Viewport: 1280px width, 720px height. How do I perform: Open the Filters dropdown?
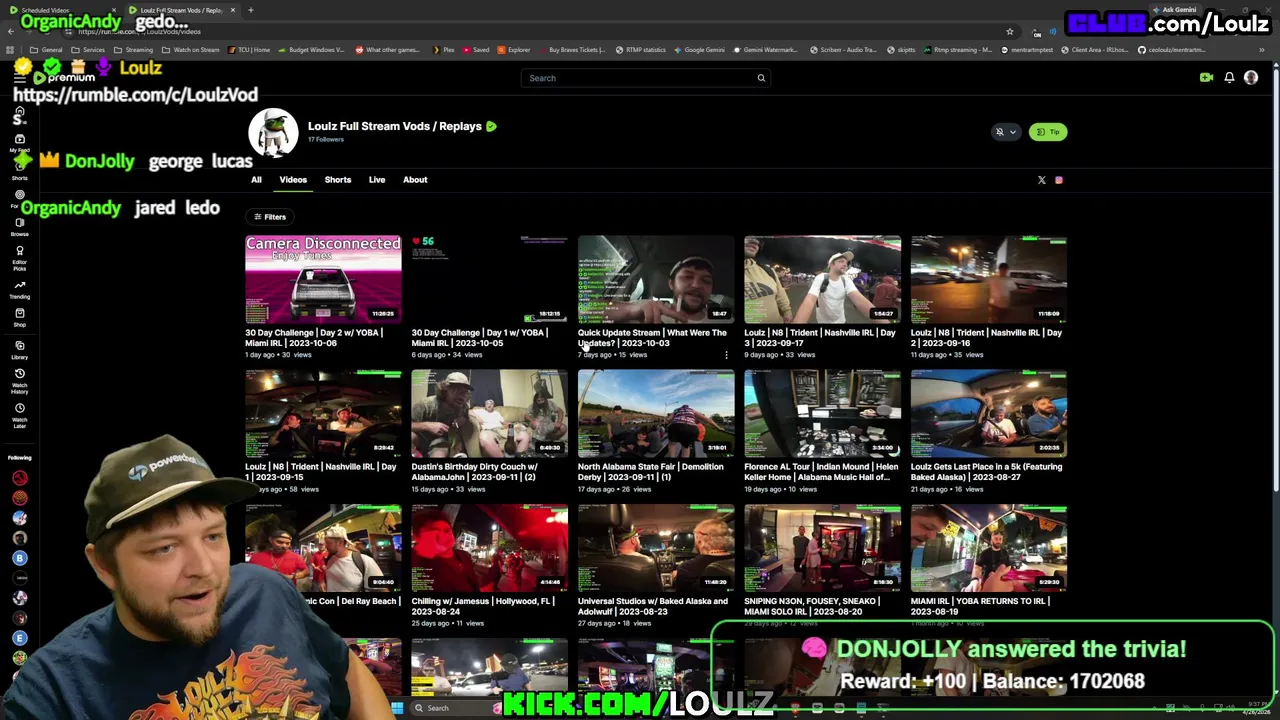pyautogui.click(x=270, y=217)
